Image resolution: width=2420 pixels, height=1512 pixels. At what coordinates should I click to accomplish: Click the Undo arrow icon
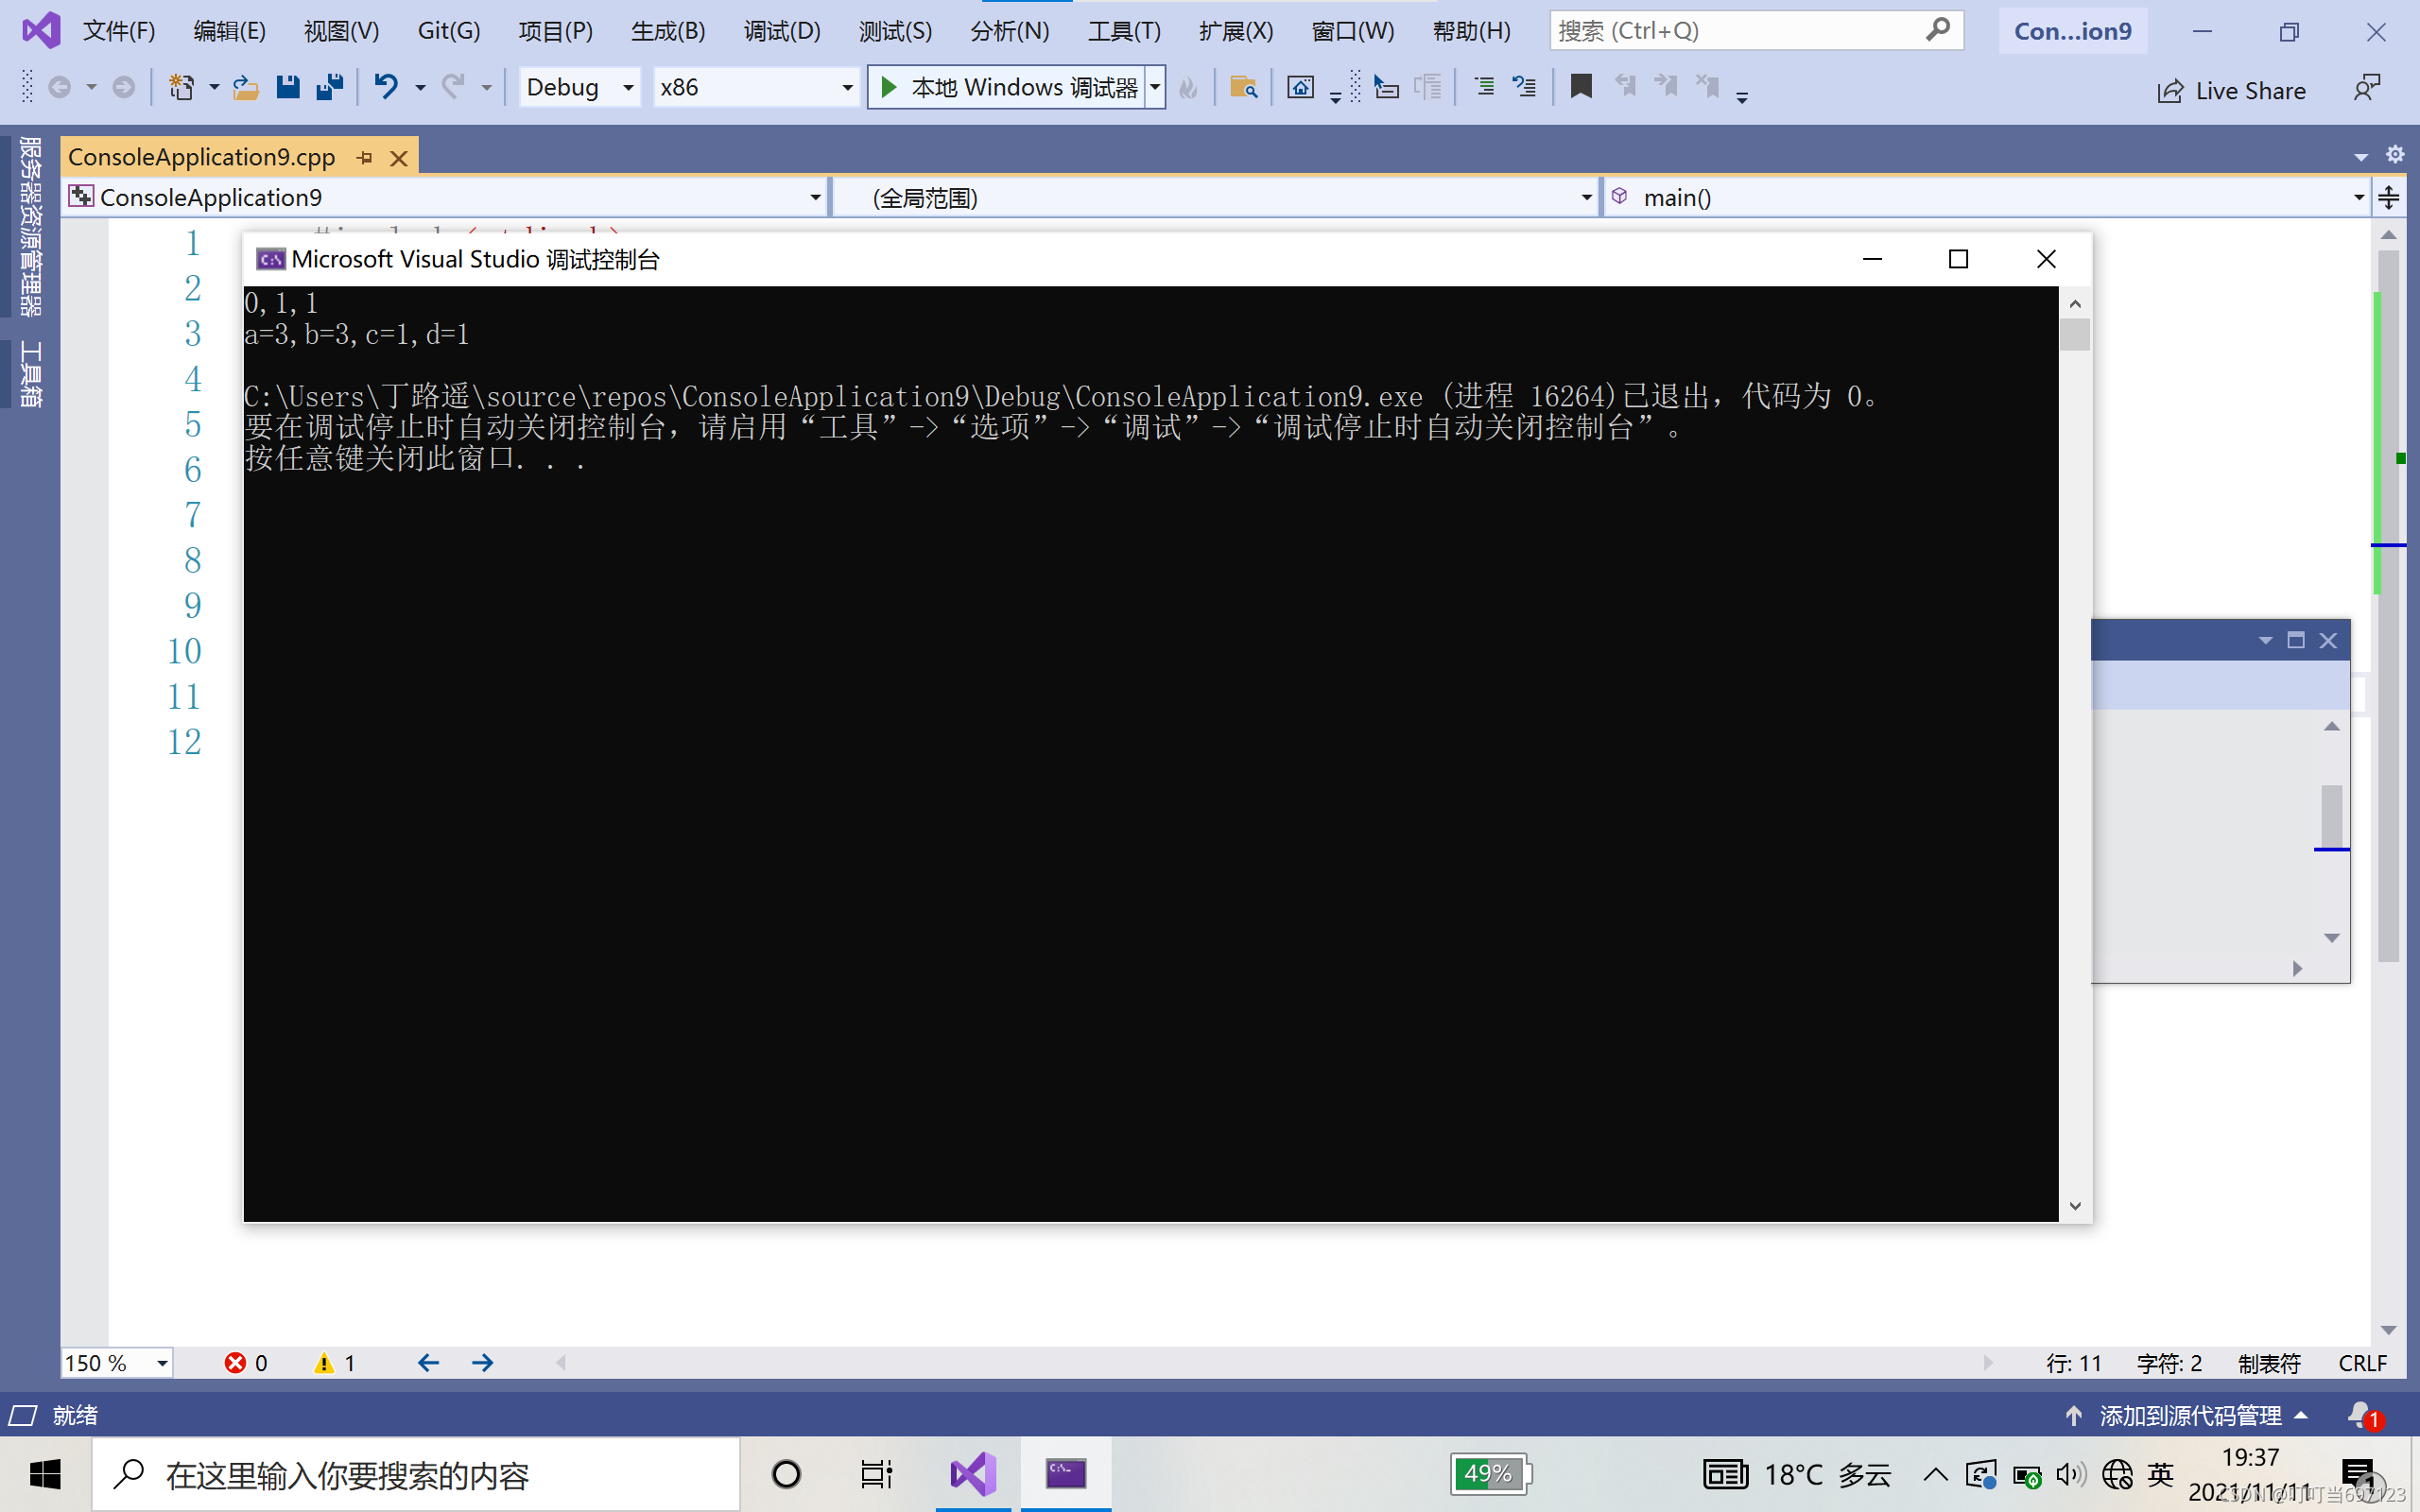click(386, 88)
